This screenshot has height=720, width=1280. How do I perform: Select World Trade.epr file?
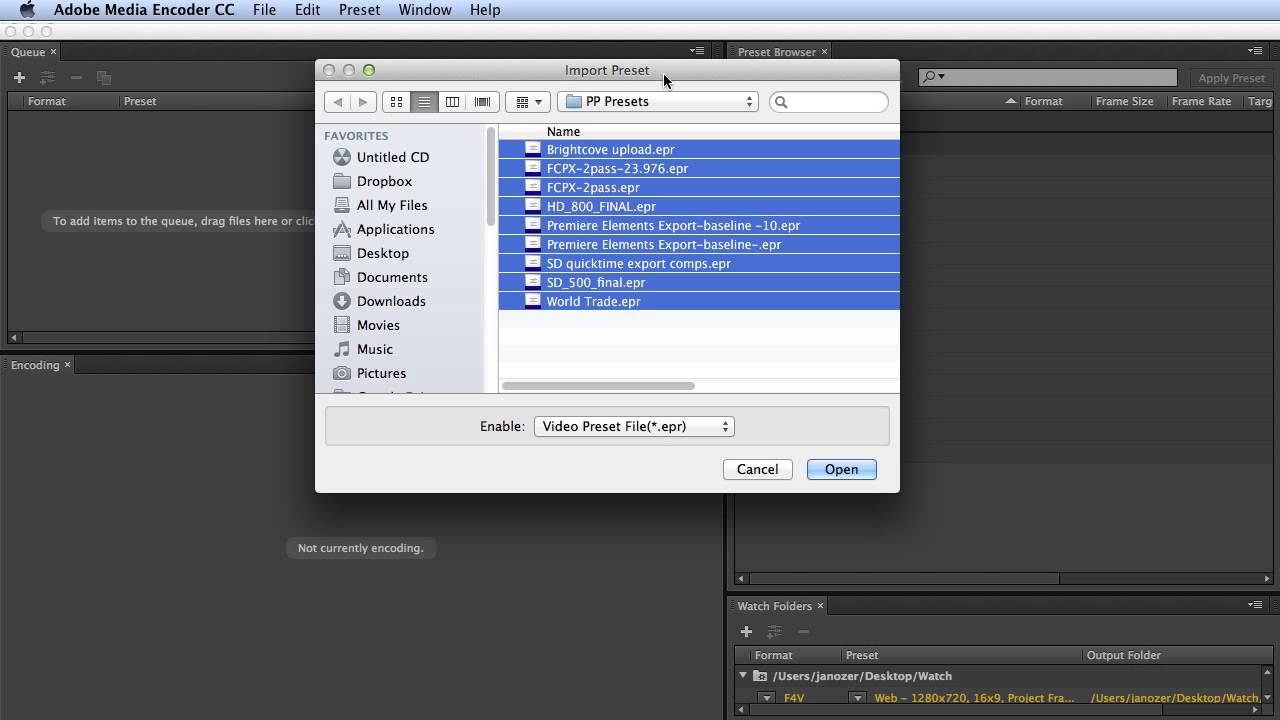pos(699,301)
